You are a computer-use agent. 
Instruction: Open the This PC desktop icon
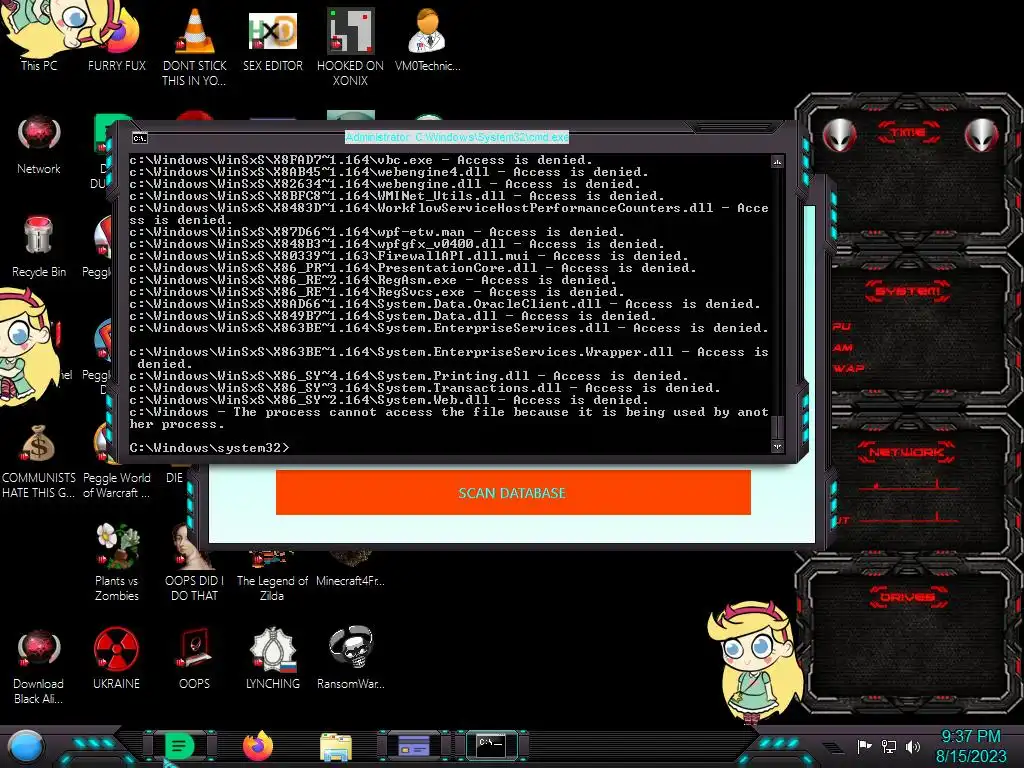(x=38, y=38)
